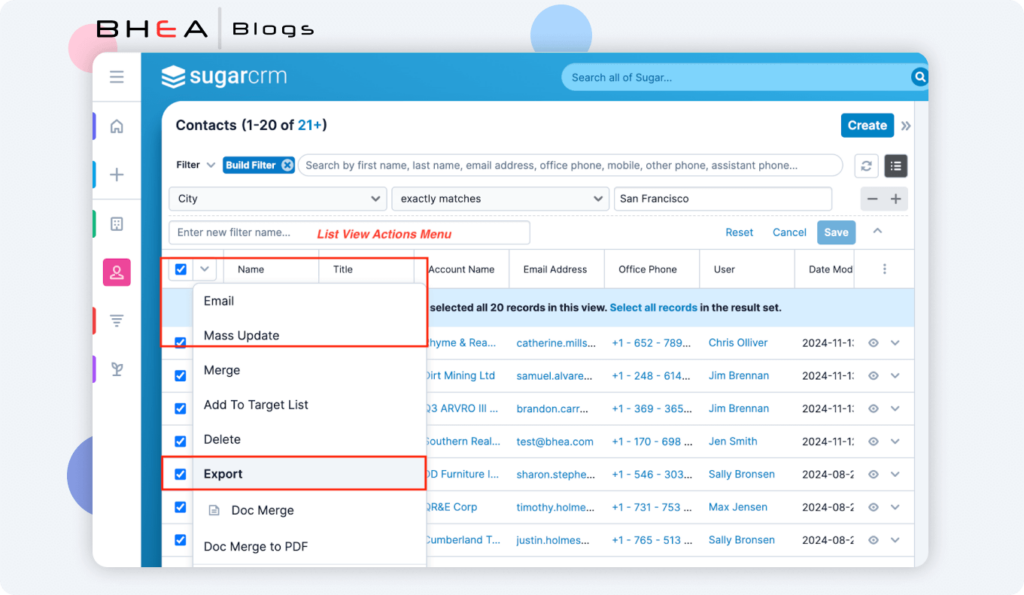Click the Search all of Sugar field

coord(735,78)
